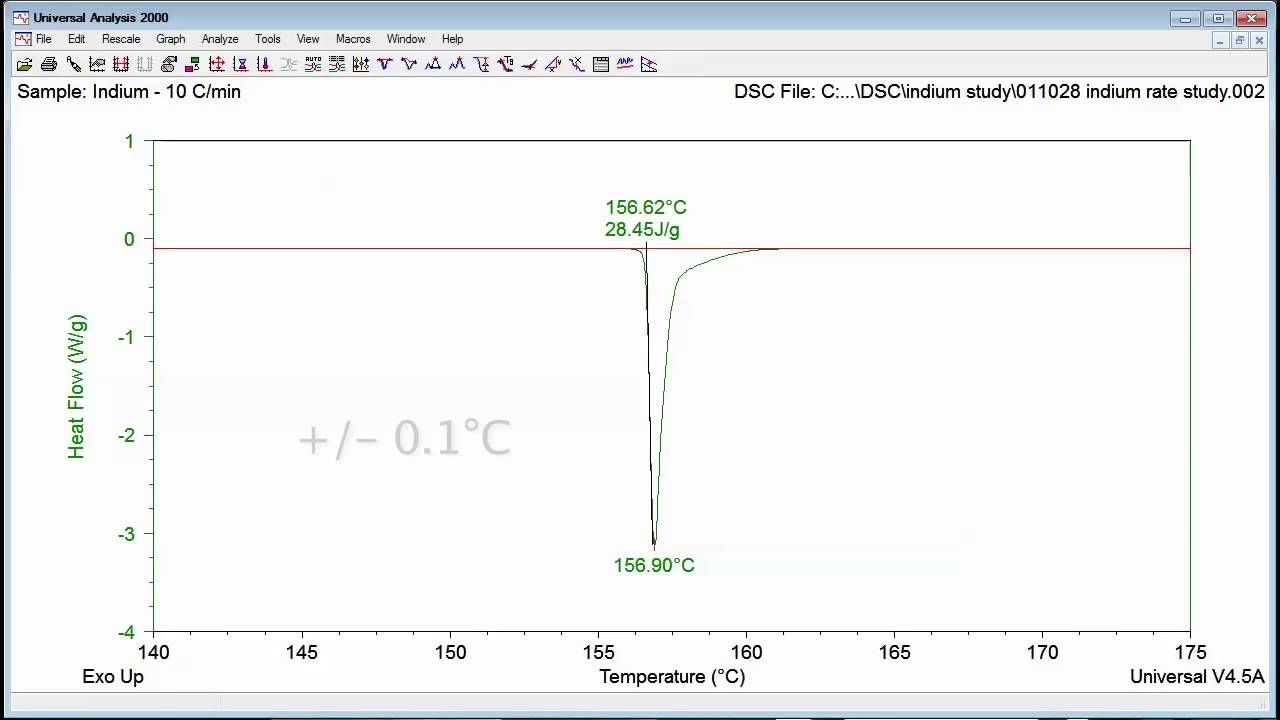Toggle the data limits hourglass tool
The height and width of the screenshot is (720, 1280).
point(240,64)
